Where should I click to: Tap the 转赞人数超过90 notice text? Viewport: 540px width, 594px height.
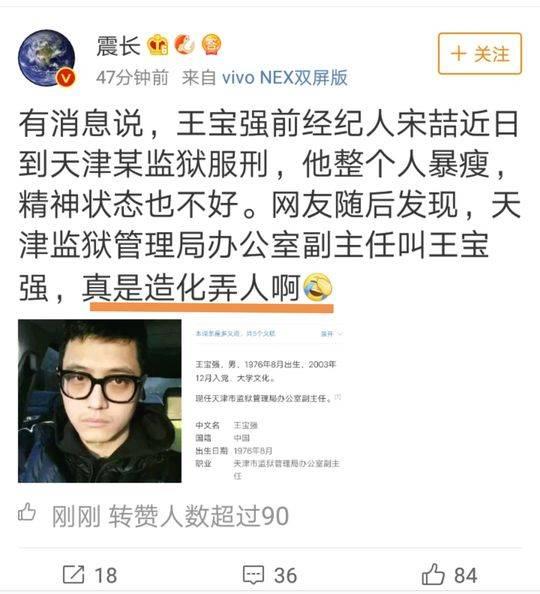point(199,516)
